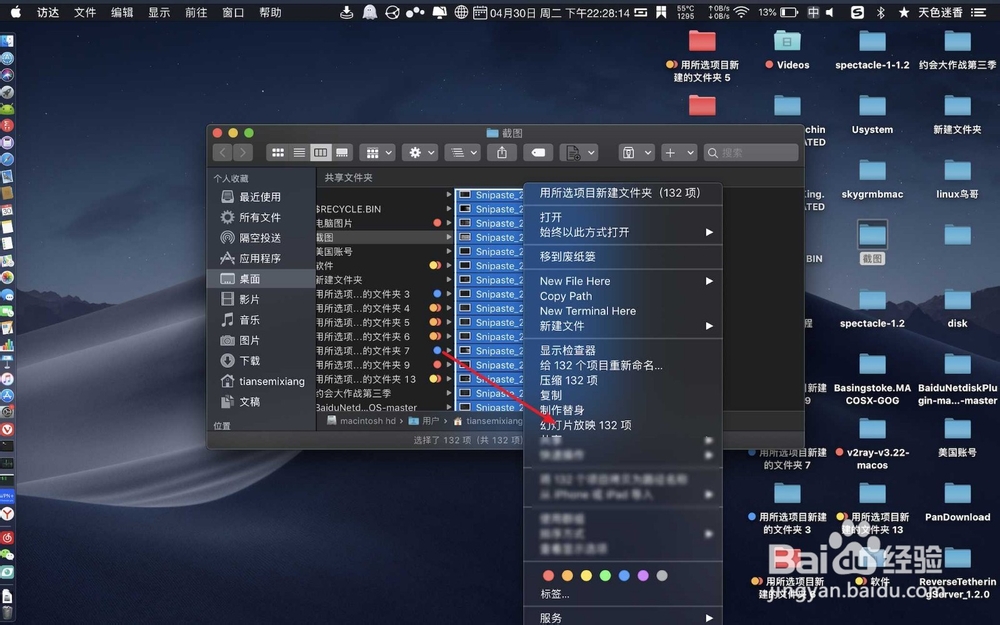Open Notification Center list icon

click(x=978, y=12)
